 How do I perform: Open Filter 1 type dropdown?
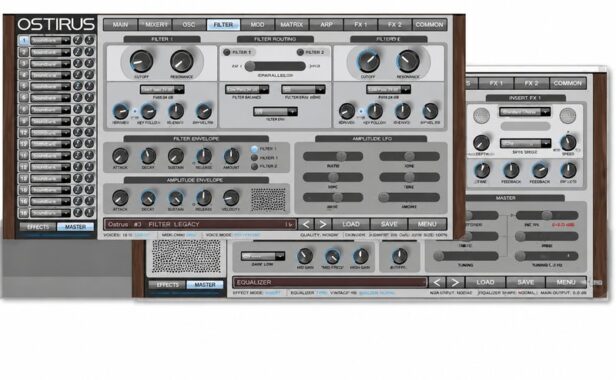tap(162, 90)
